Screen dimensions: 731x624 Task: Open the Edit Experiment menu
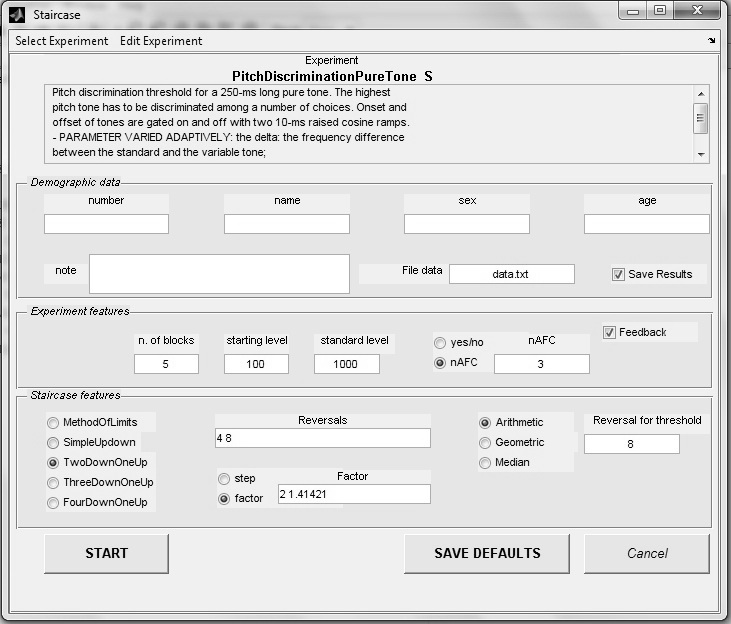[x=161, y=41]
